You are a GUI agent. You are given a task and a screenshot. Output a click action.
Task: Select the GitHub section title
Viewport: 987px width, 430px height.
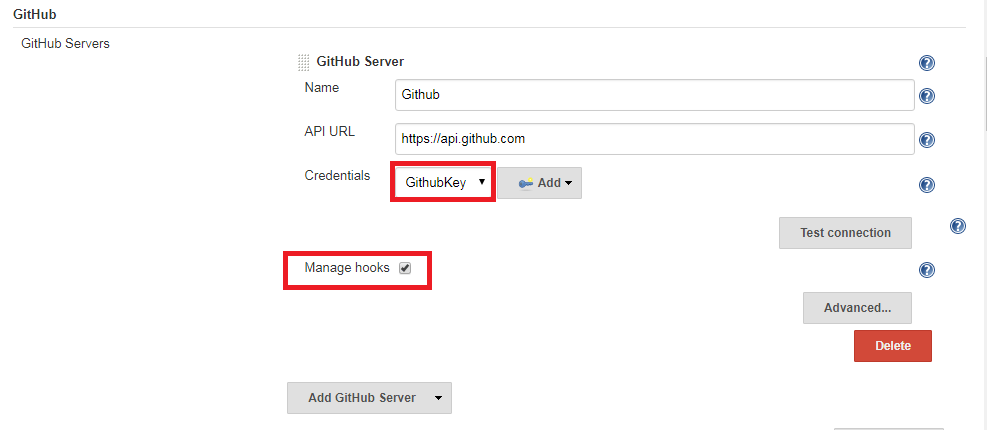35,13
